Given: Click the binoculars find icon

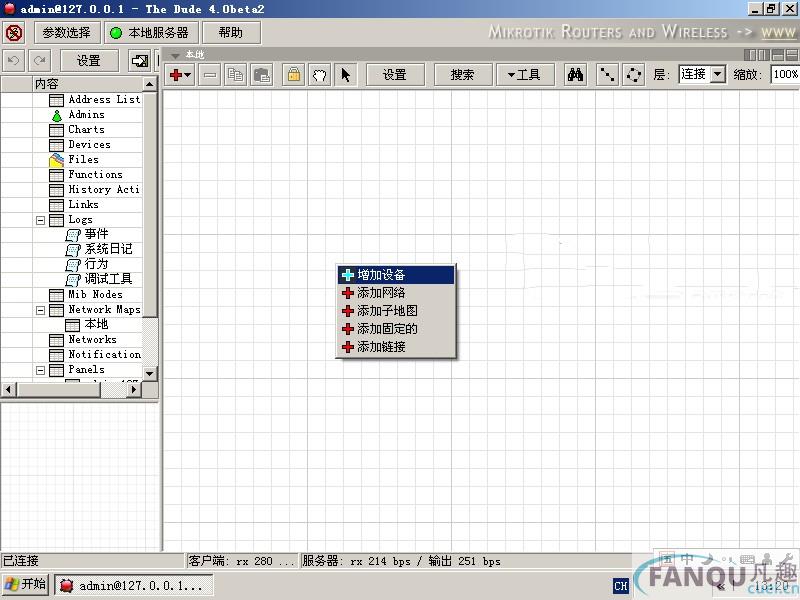Looking at the screenshot, I should [x=575, y=75].
